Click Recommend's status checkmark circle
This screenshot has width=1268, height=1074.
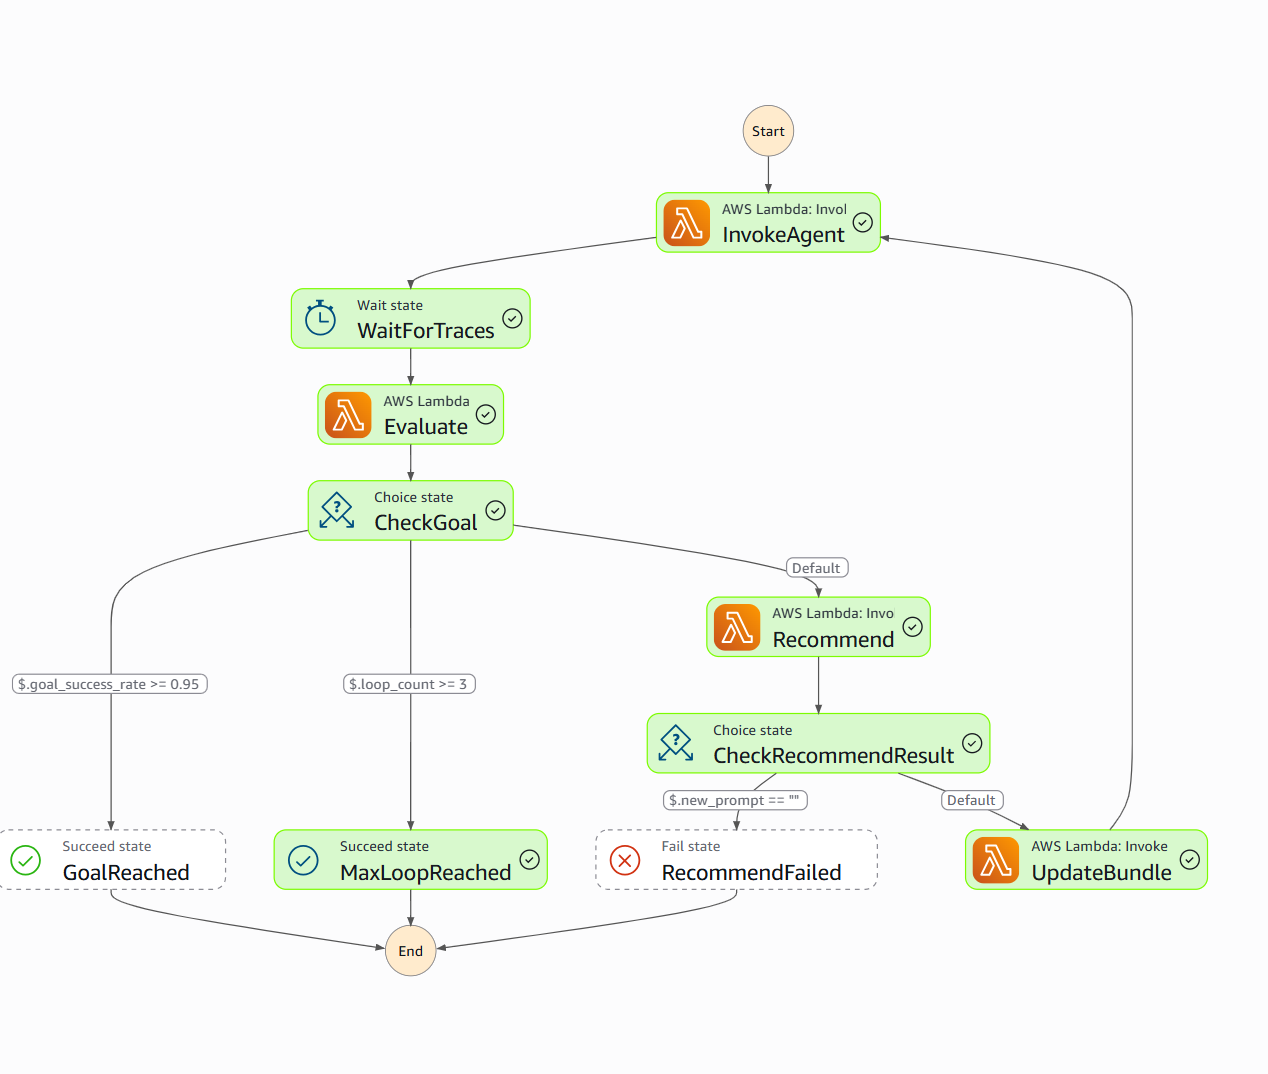(x=913, y=626)
